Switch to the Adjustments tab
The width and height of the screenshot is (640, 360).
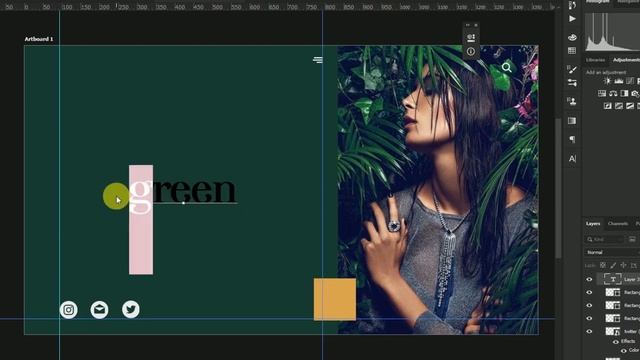tap(626, 60)
